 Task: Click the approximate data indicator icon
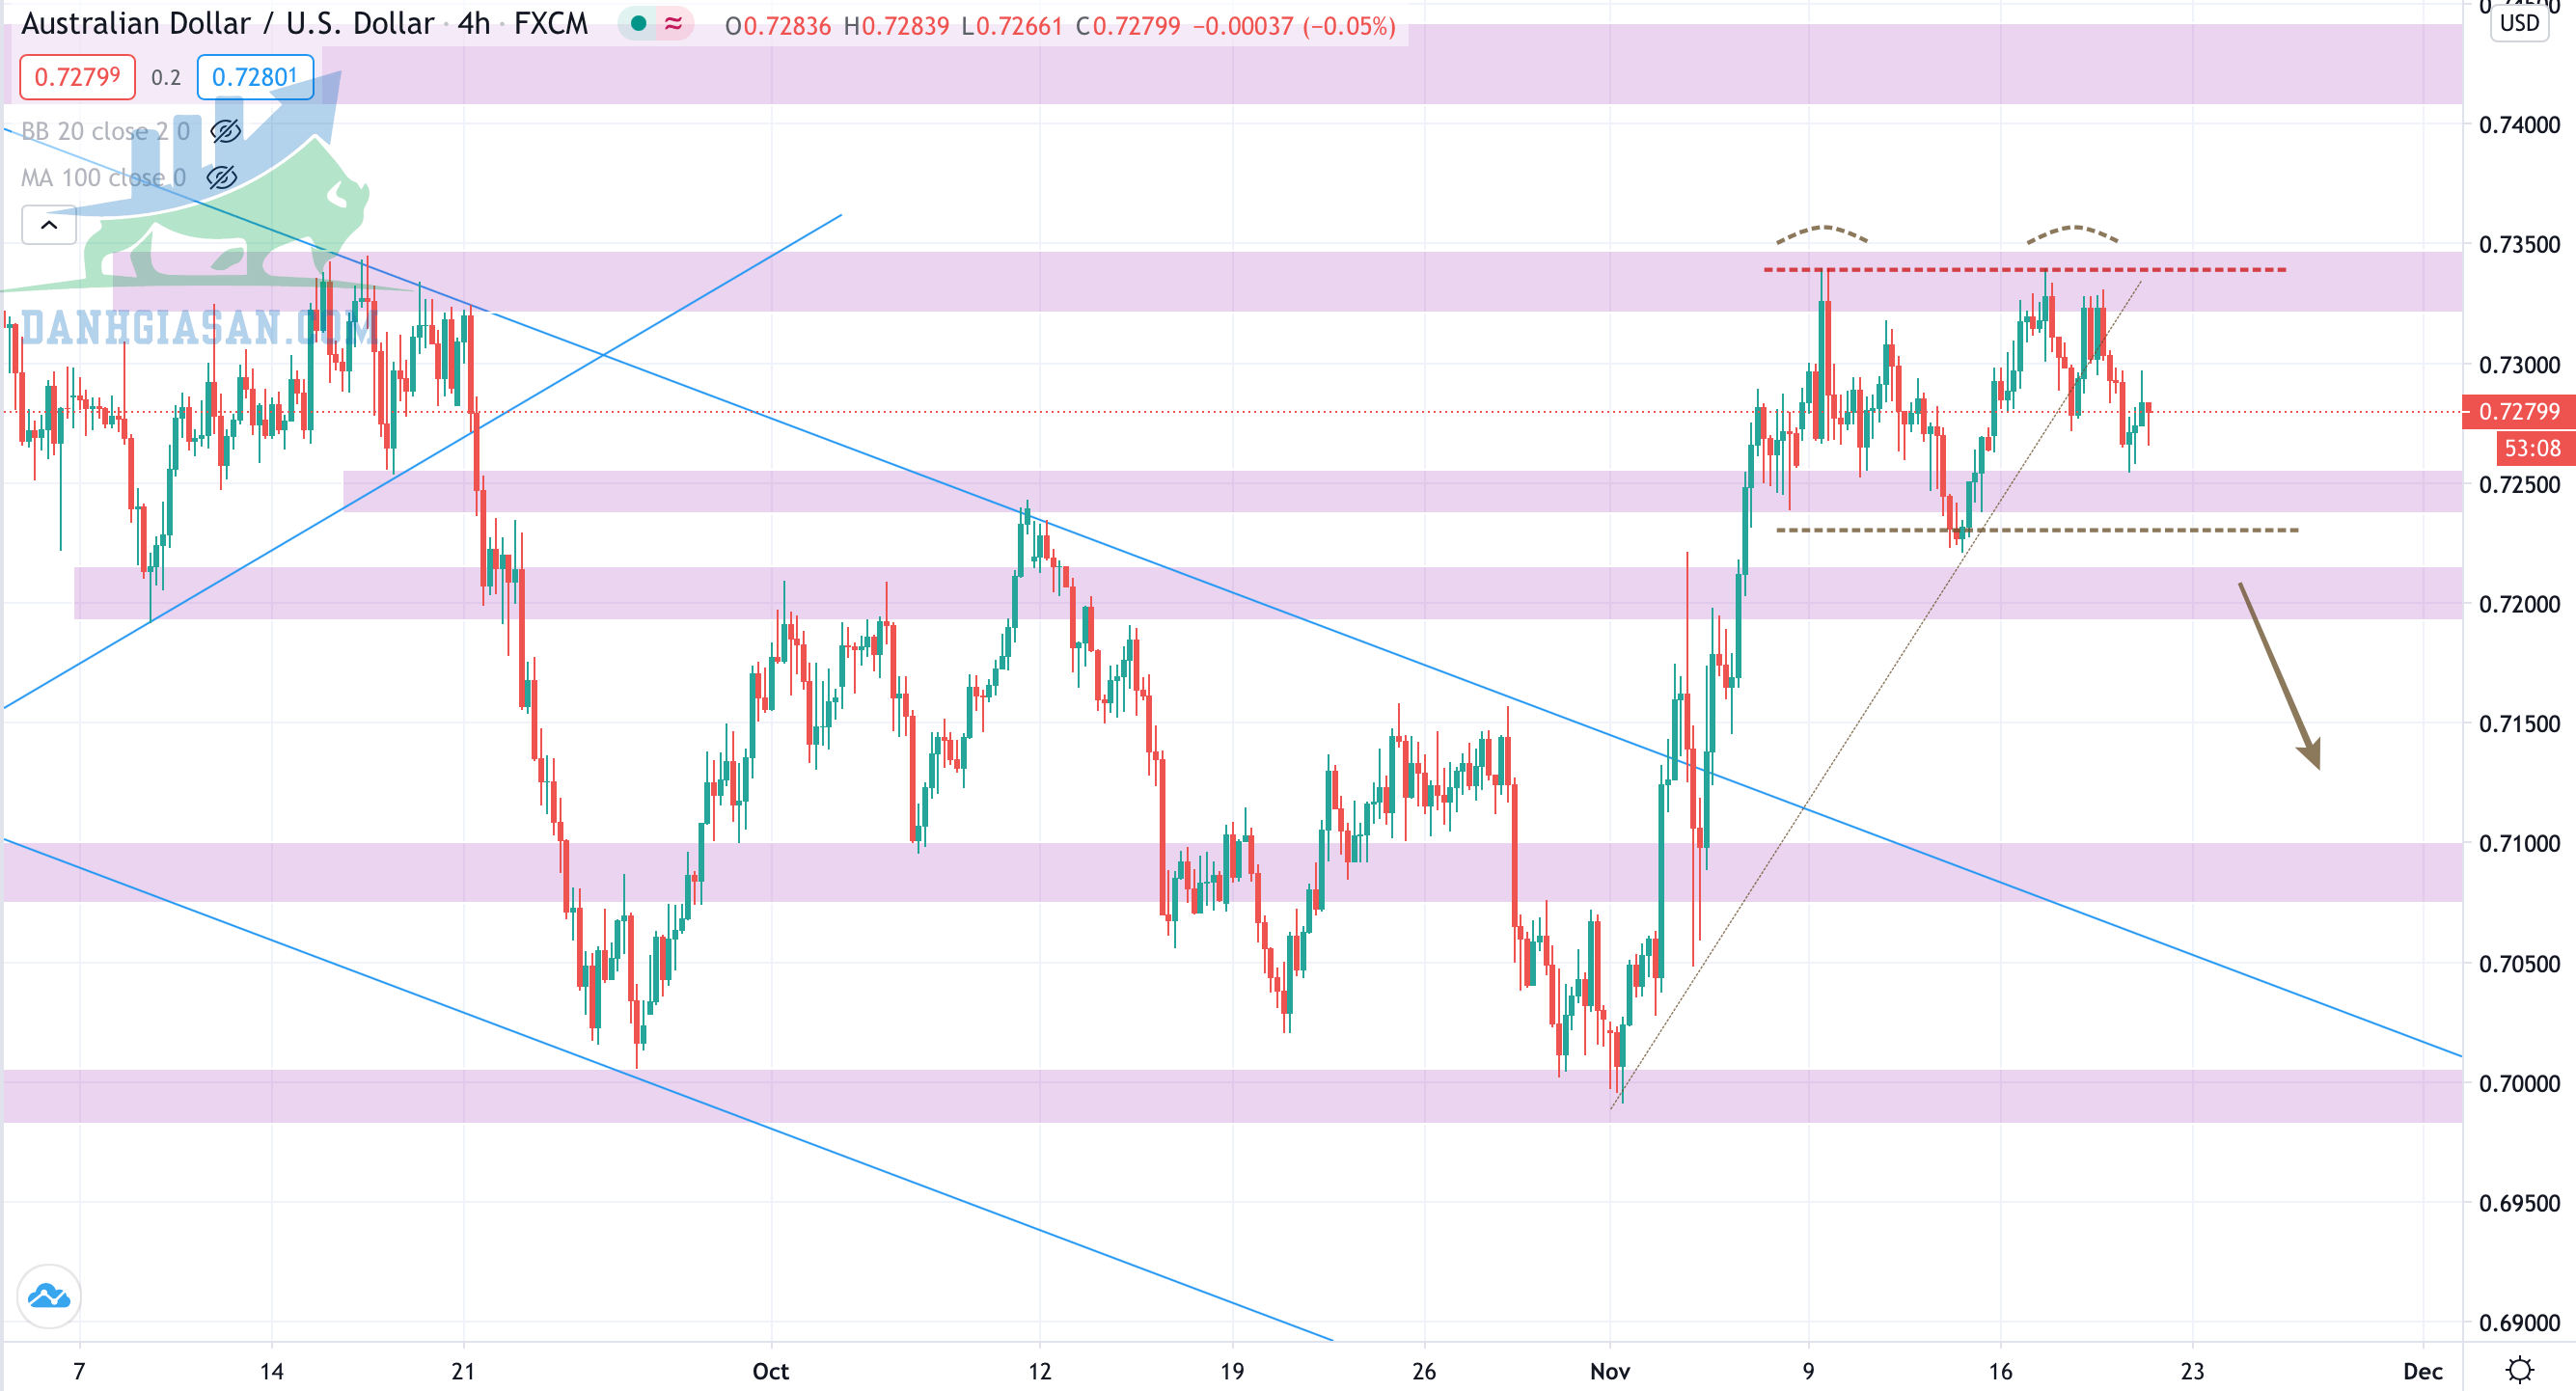tap(673, 24)
